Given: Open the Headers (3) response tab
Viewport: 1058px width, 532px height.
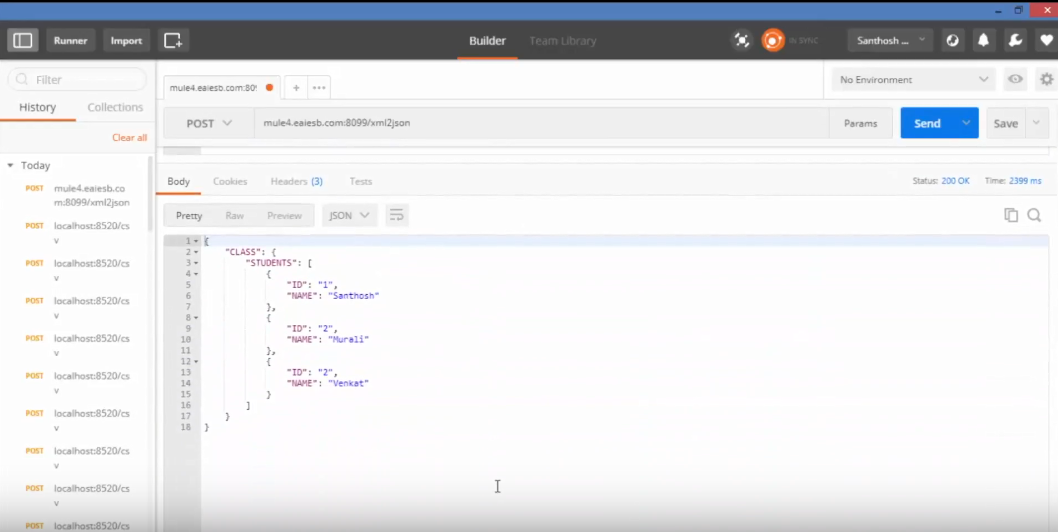Looking at the screenshot, I should click(296, 181).
